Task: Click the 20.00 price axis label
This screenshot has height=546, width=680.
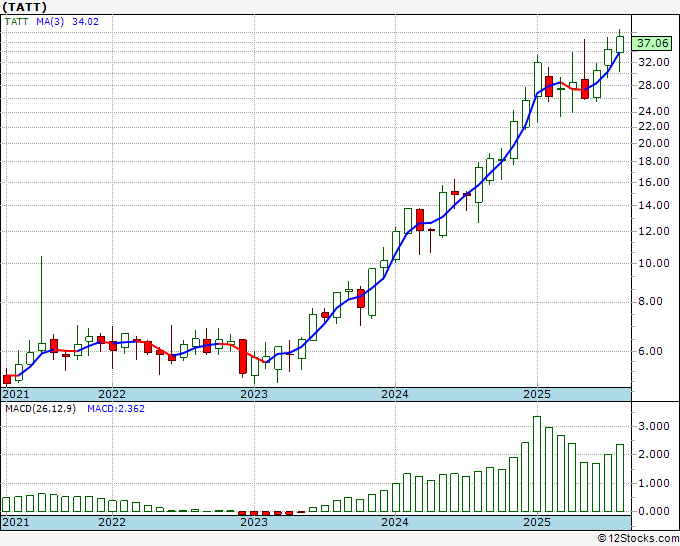Action: 654,143
